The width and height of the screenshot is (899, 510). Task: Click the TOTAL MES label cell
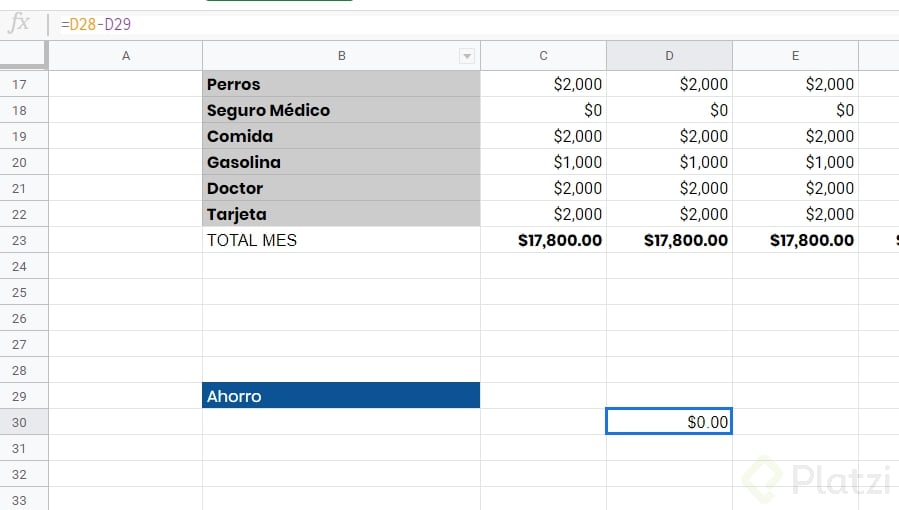(341, 240)
